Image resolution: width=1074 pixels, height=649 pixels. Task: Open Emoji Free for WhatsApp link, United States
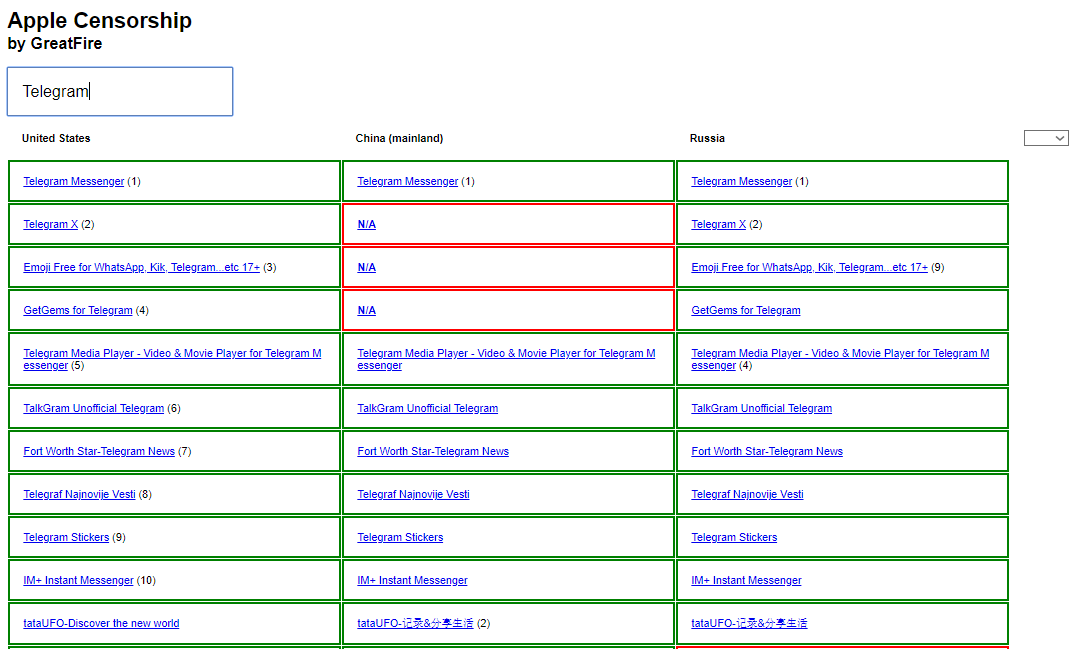(x=142, y=268)
